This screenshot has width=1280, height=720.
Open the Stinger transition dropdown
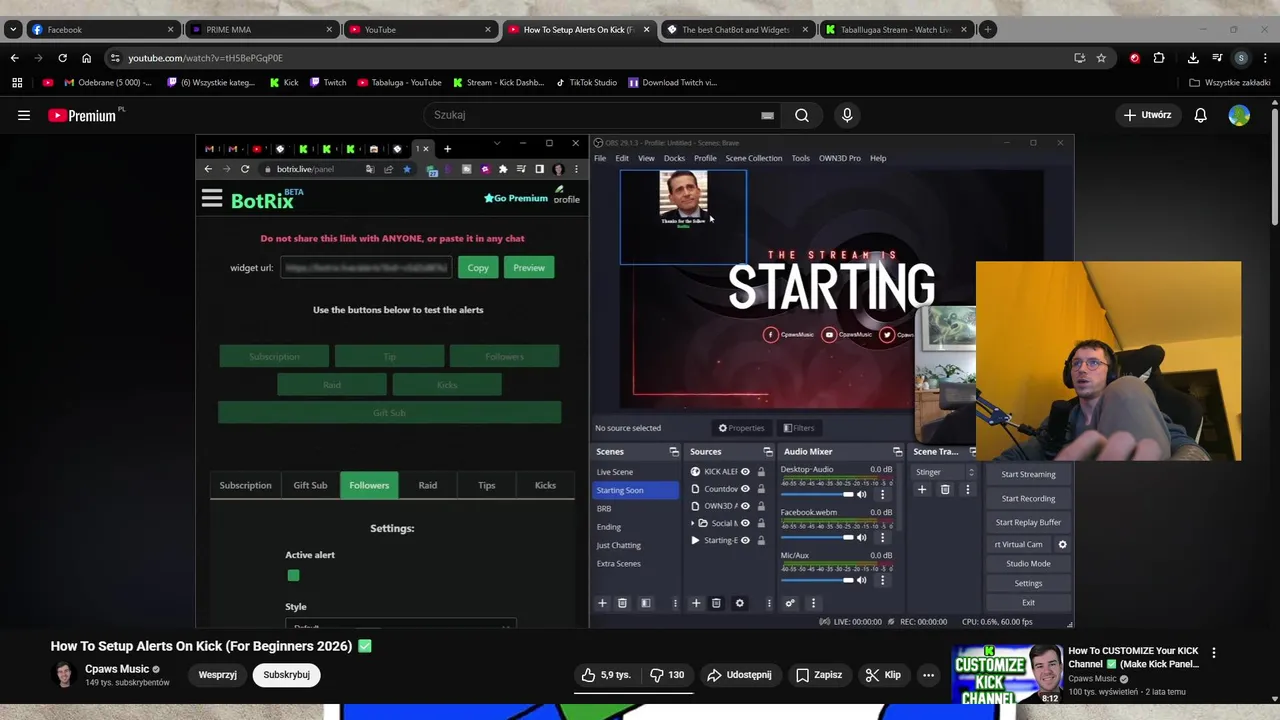pyautogui.click(x=944, y=472)
